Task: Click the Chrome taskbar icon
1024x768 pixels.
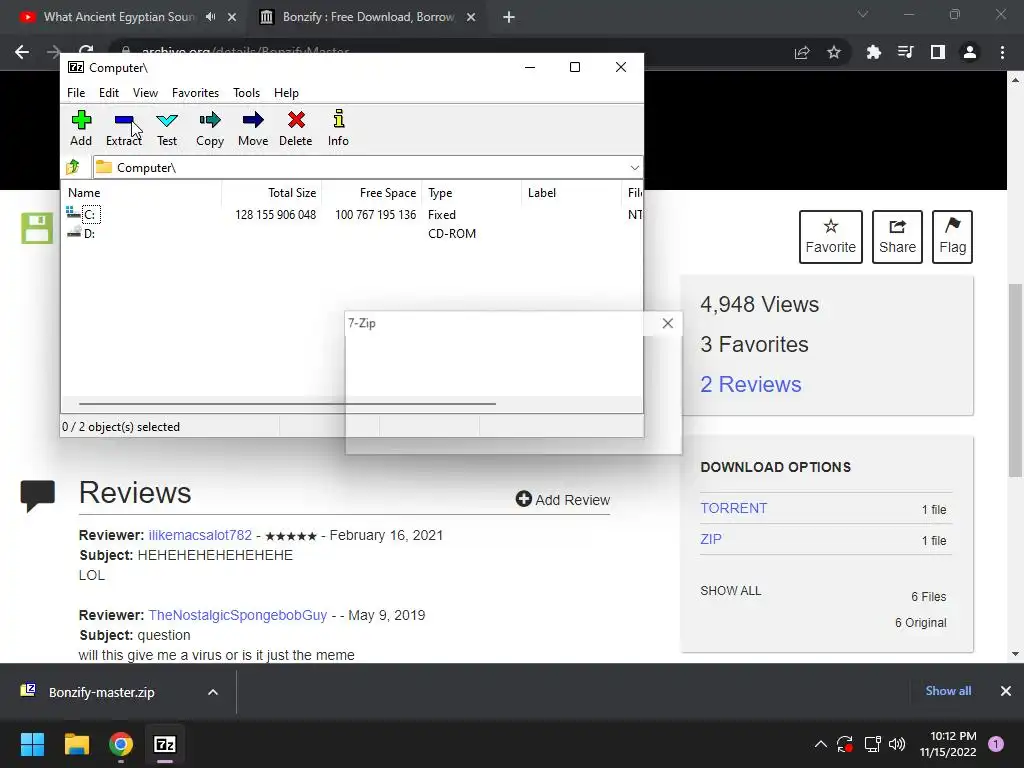Action: [121, 744]
